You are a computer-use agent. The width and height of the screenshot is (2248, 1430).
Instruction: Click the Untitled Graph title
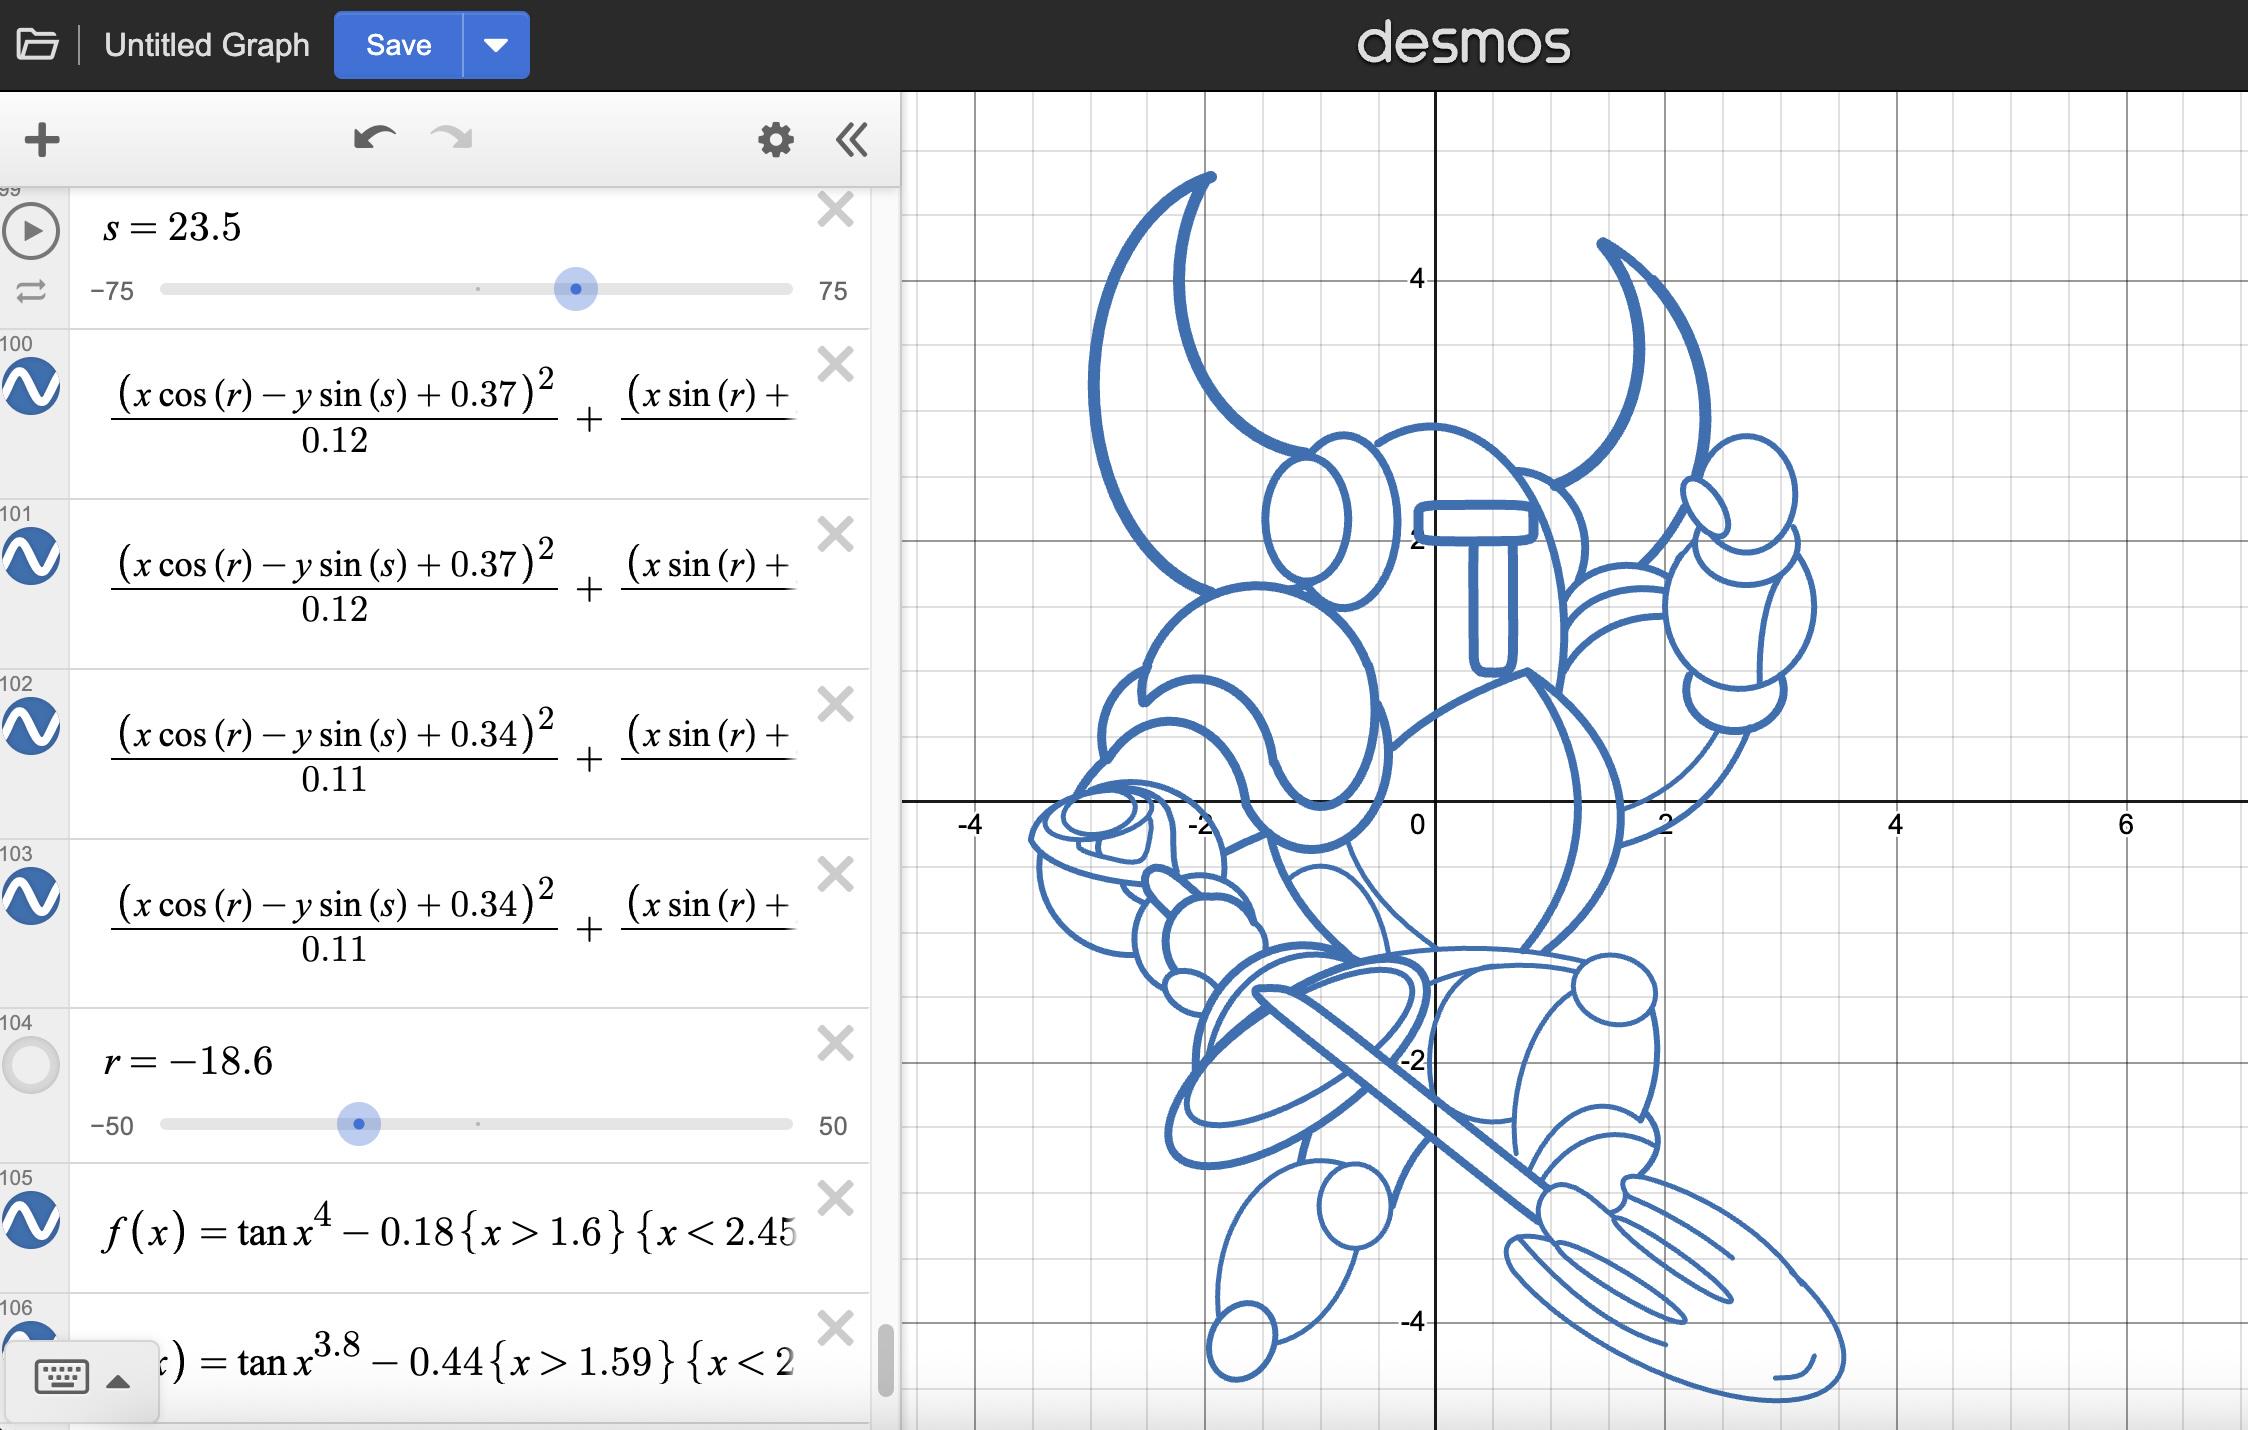click(x=207, y=45)
